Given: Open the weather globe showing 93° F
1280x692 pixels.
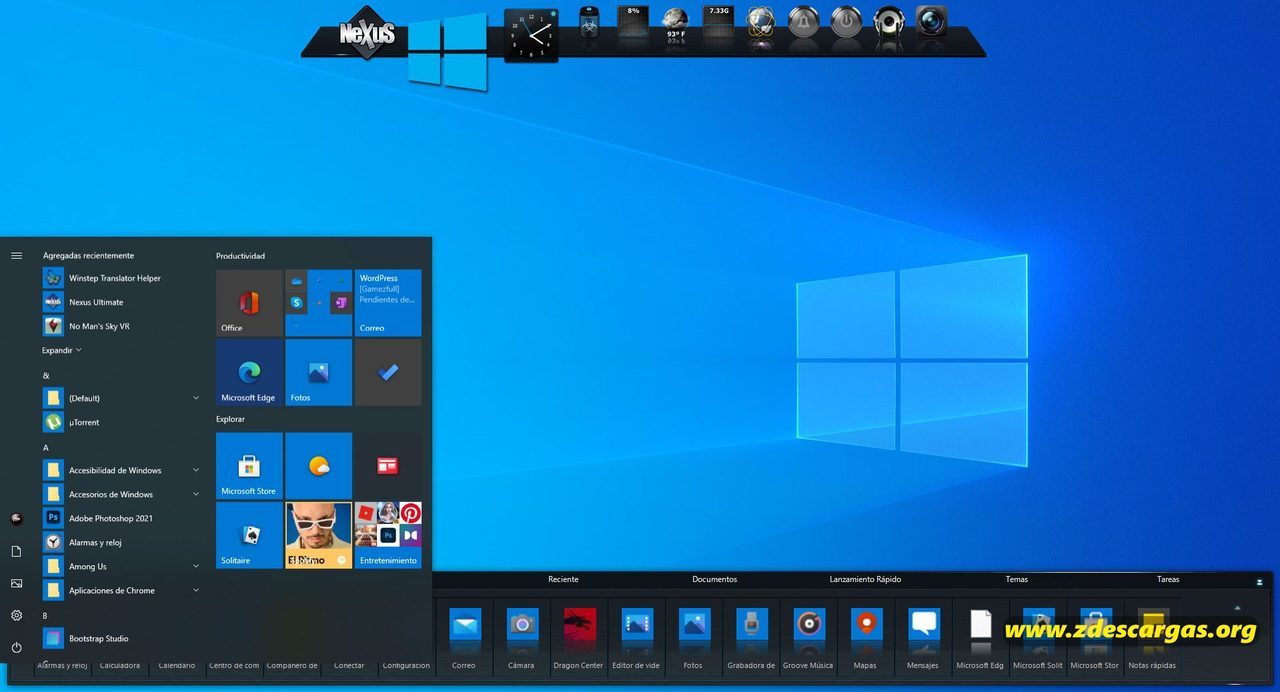Looking at the screenshot, I should click(x=675, y=25).
